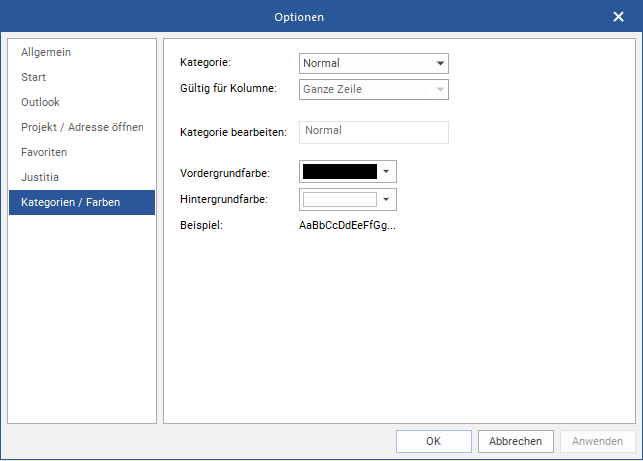Click the Anwenden button
643x461 pixels.
click(597, 441)
